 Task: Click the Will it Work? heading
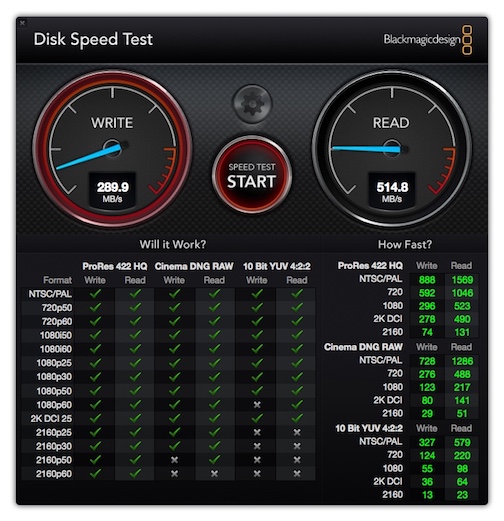coord(173,244)
